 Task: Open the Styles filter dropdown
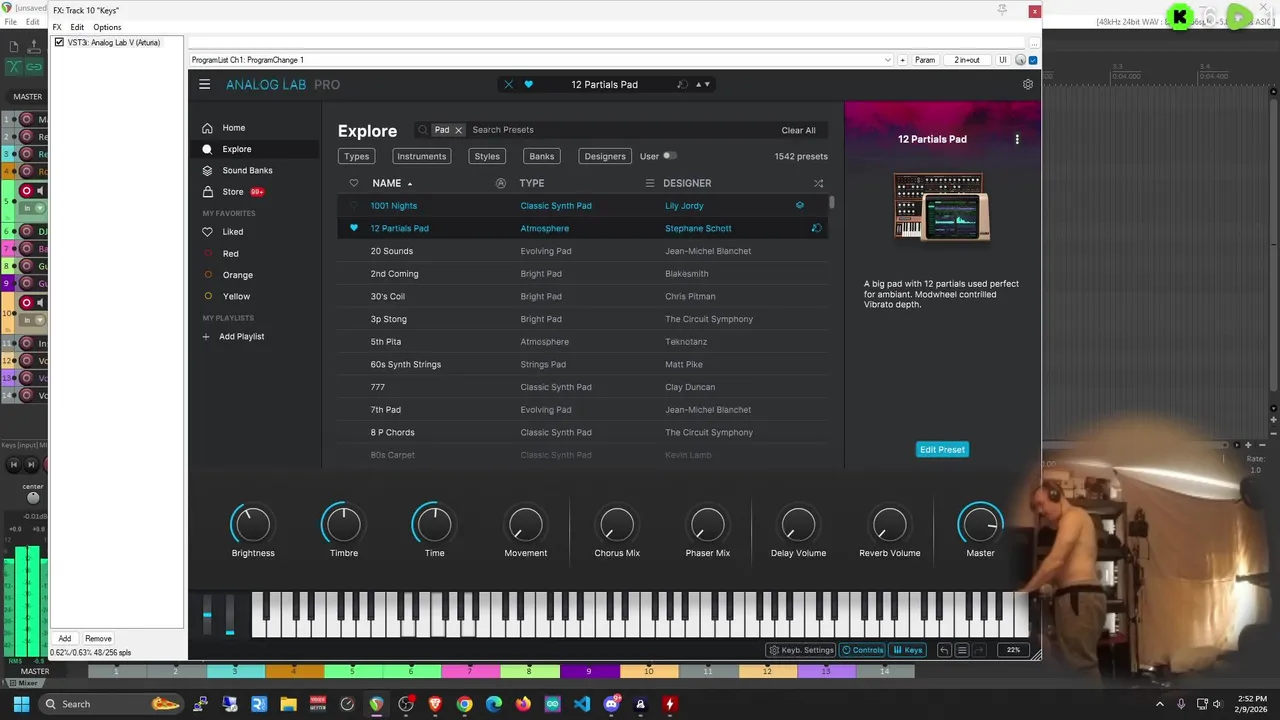click(x=487, y=156)
